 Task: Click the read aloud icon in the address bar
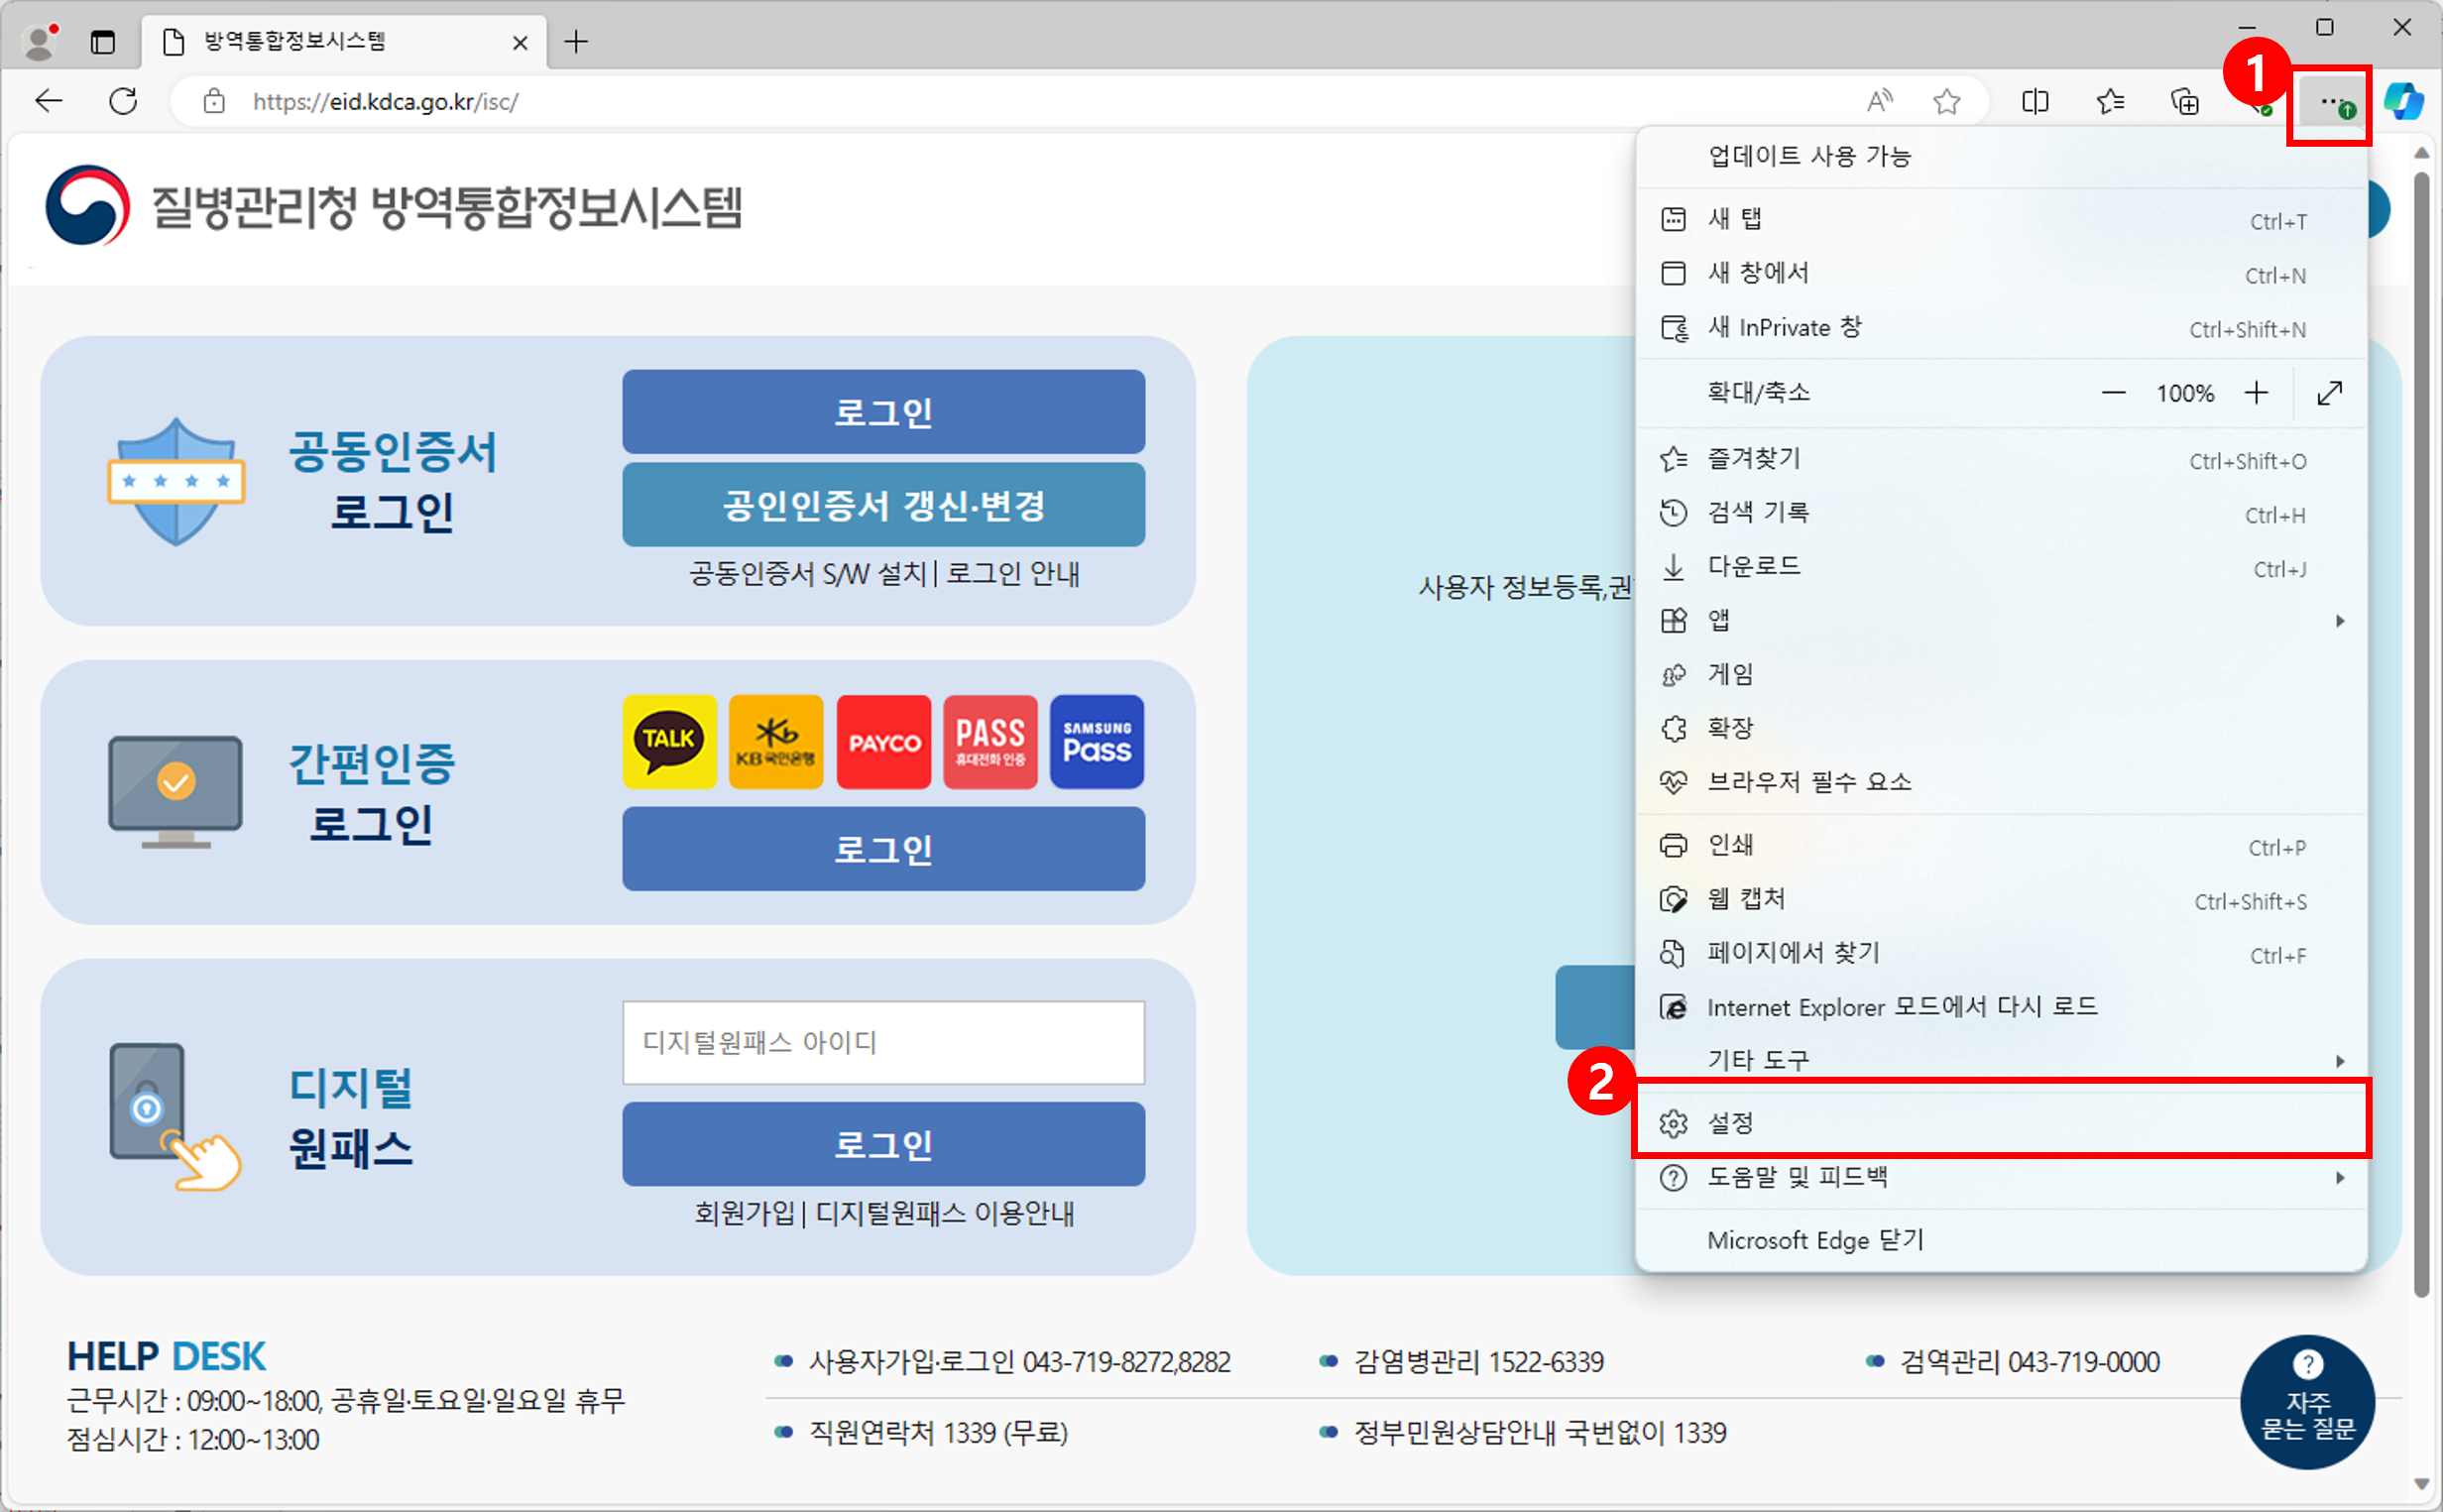1879,101
